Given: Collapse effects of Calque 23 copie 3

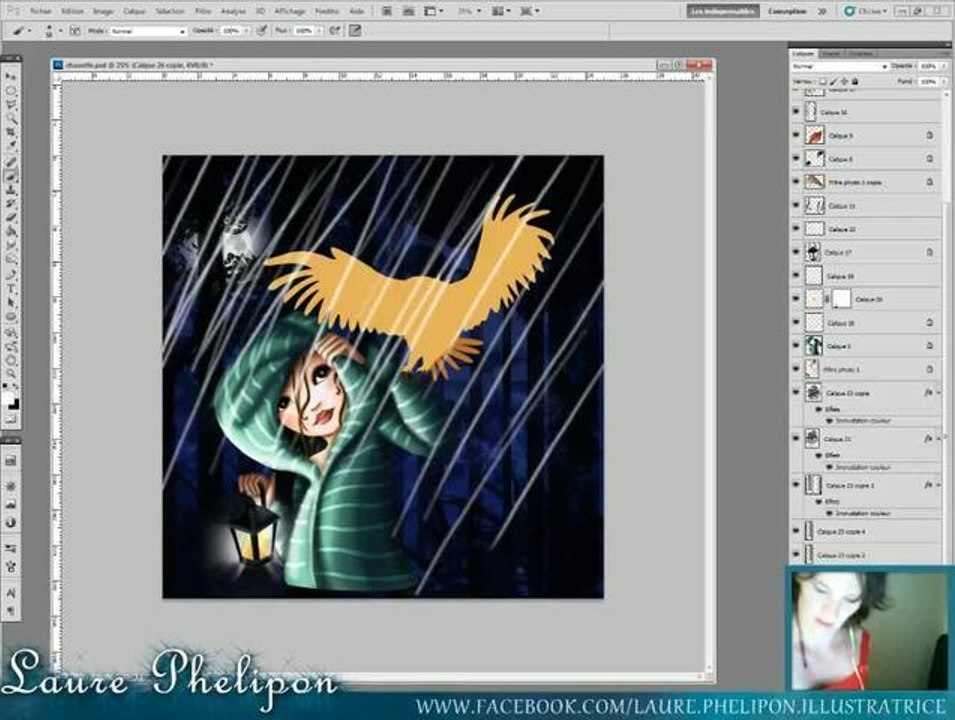Looking at the screenshot, I should pyautogui.click(x=939, y=485).
